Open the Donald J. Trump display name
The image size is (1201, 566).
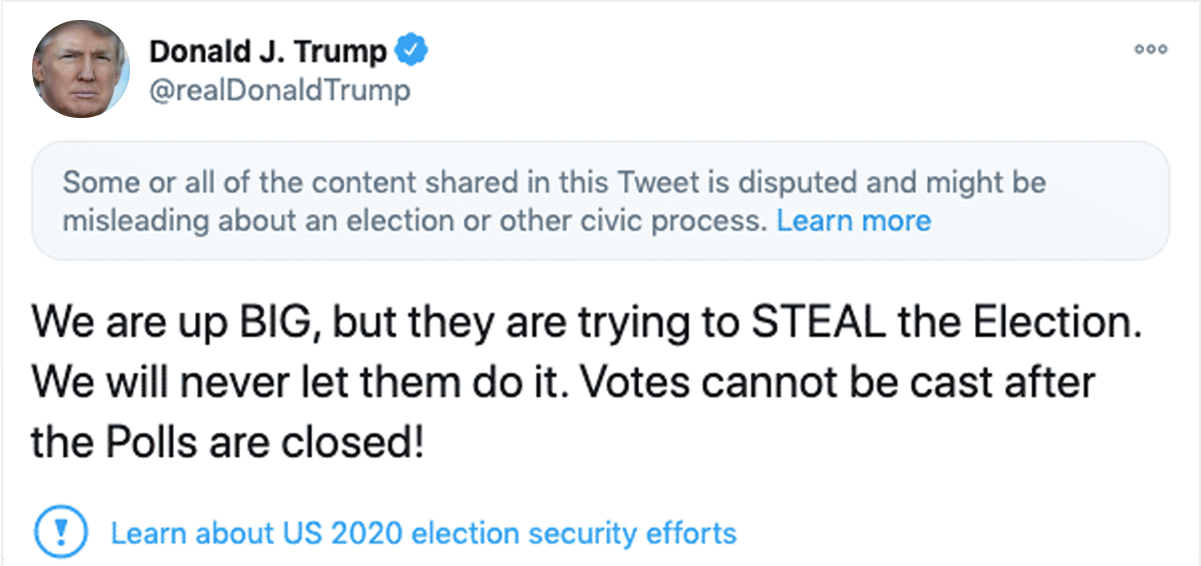pyautogui.click(x=269, y=50)
